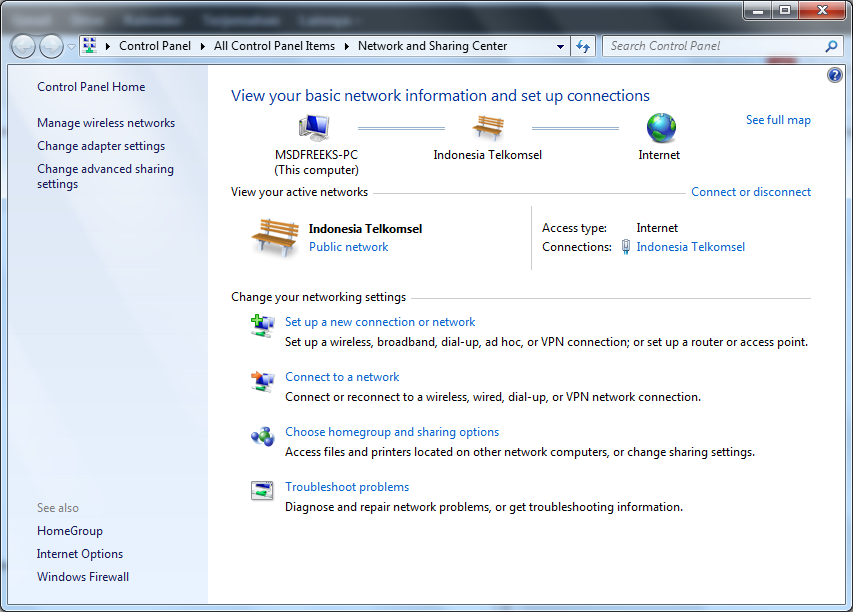Screen dimensions: 853x612
Task: Open Manage wireless networks
Action: 106,123
